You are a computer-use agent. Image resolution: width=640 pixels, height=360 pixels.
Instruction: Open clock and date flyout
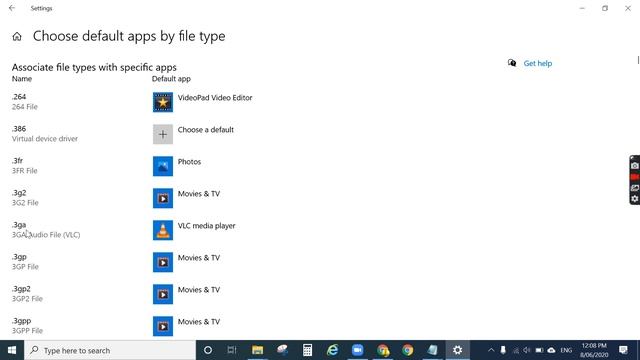(x=594, y=350)
